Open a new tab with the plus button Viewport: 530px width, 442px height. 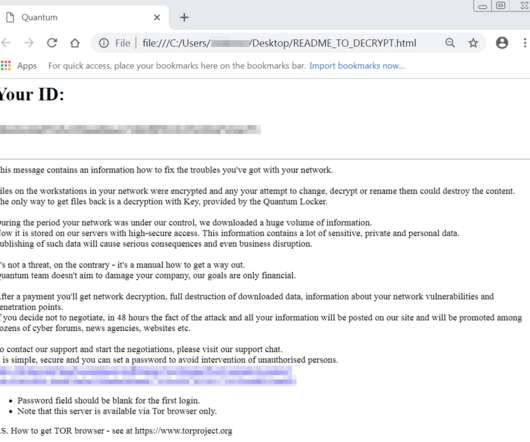pyautogui.click(x=184, y=17)
